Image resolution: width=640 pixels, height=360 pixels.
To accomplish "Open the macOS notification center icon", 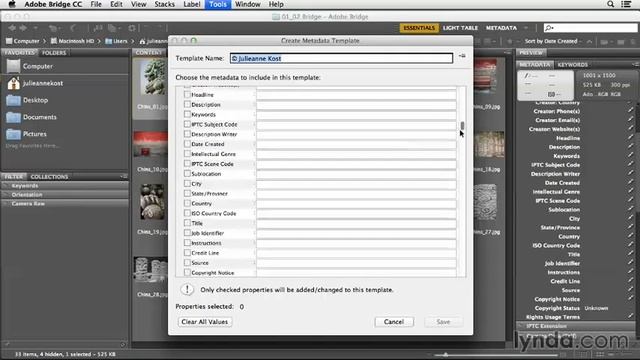I will pos(626,4).
